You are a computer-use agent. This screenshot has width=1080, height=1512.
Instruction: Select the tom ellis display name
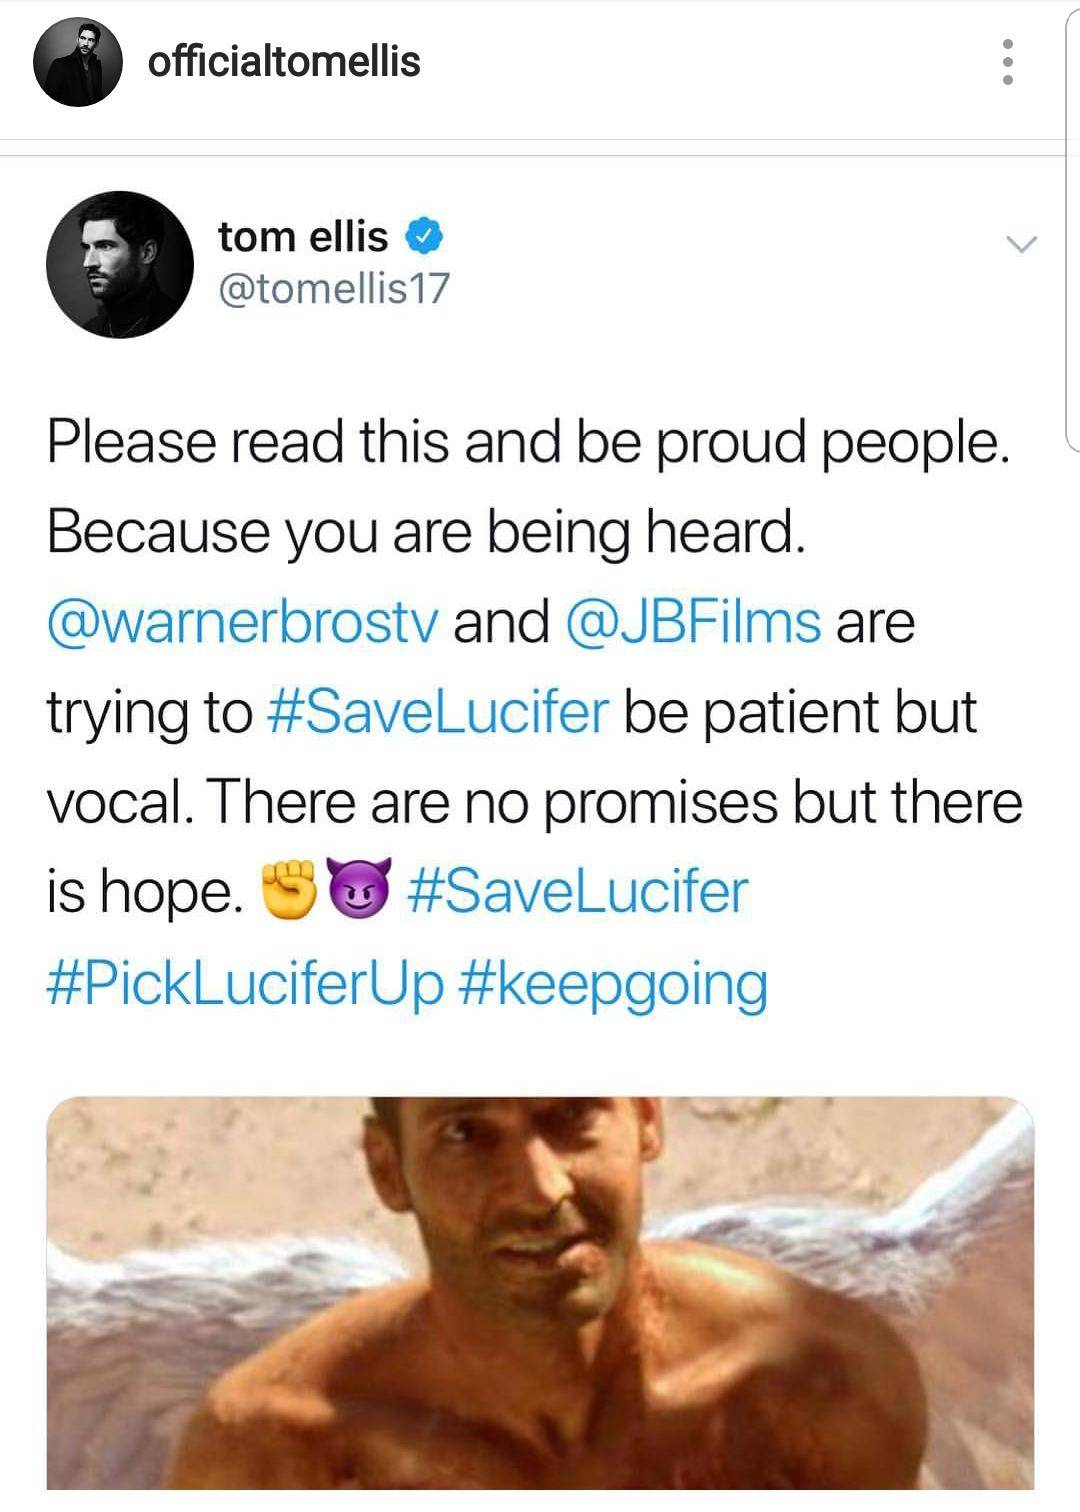300,236
